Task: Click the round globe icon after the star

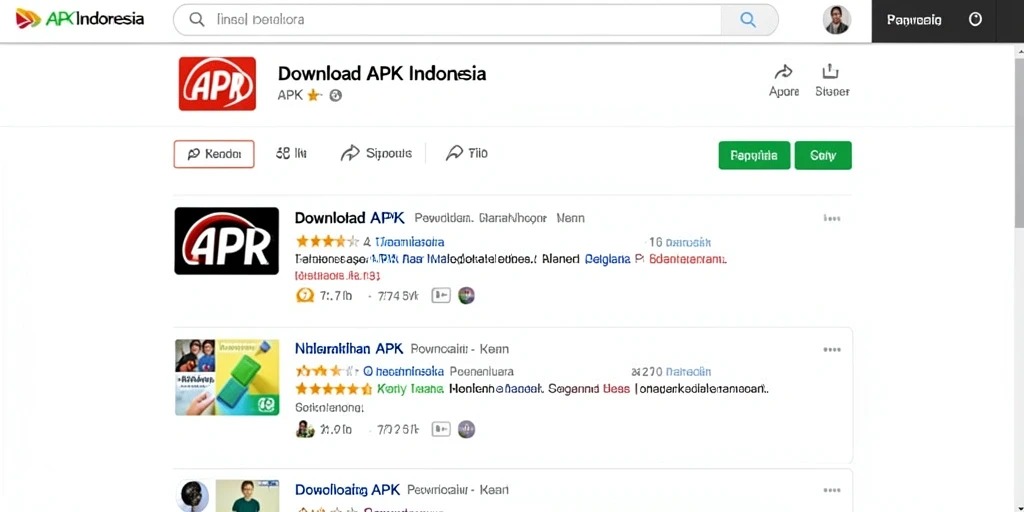Action: click(336, 95)
